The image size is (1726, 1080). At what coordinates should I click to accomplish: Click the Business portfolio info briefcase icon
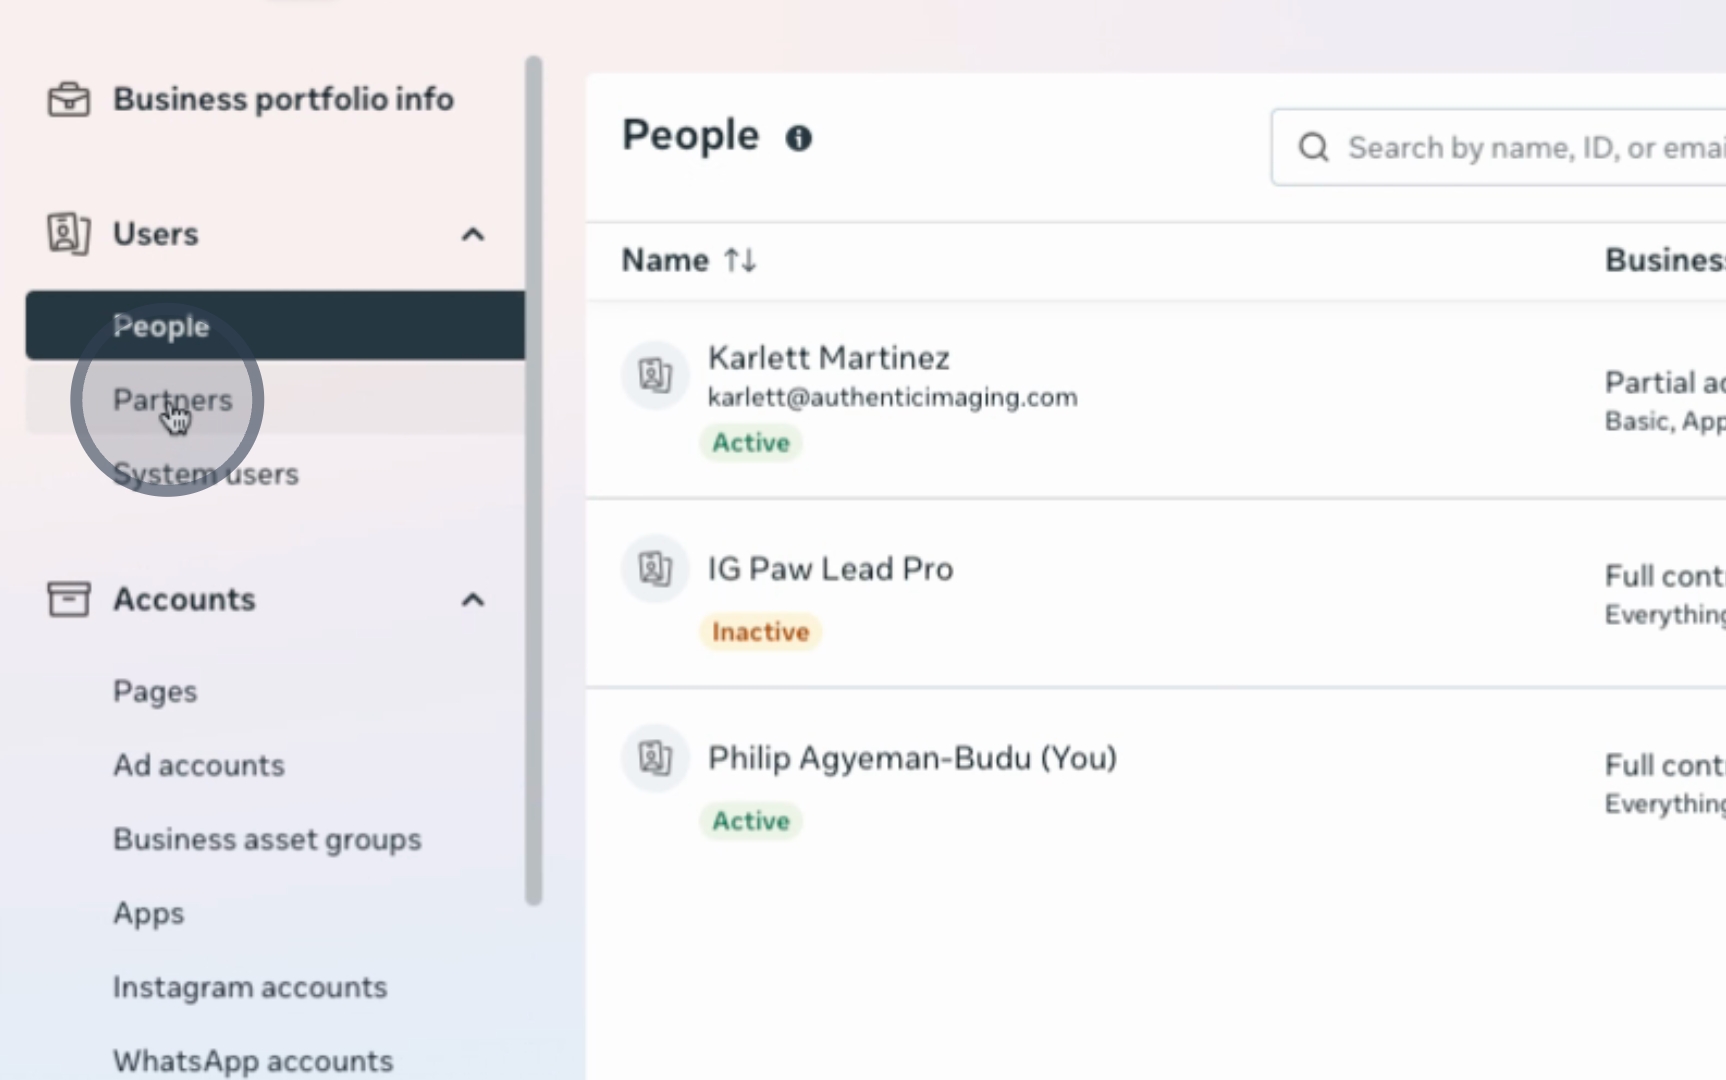pyautogui.click(x=68, y=100)
